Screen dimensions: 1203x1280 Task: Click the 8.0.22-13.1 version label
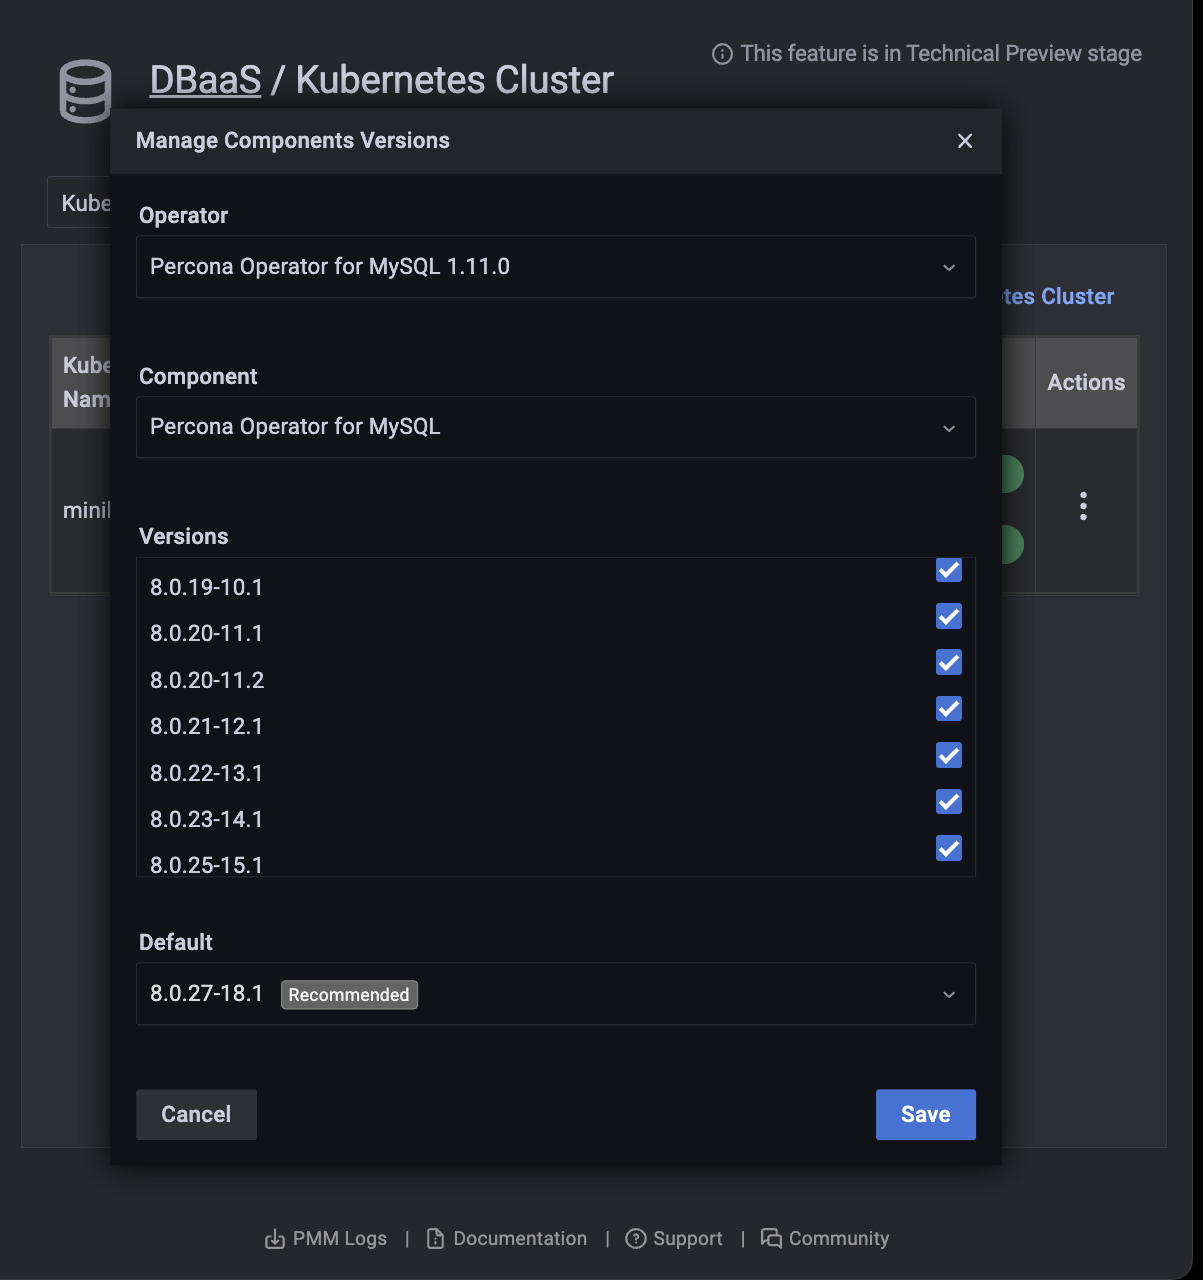tap(207, 773)
